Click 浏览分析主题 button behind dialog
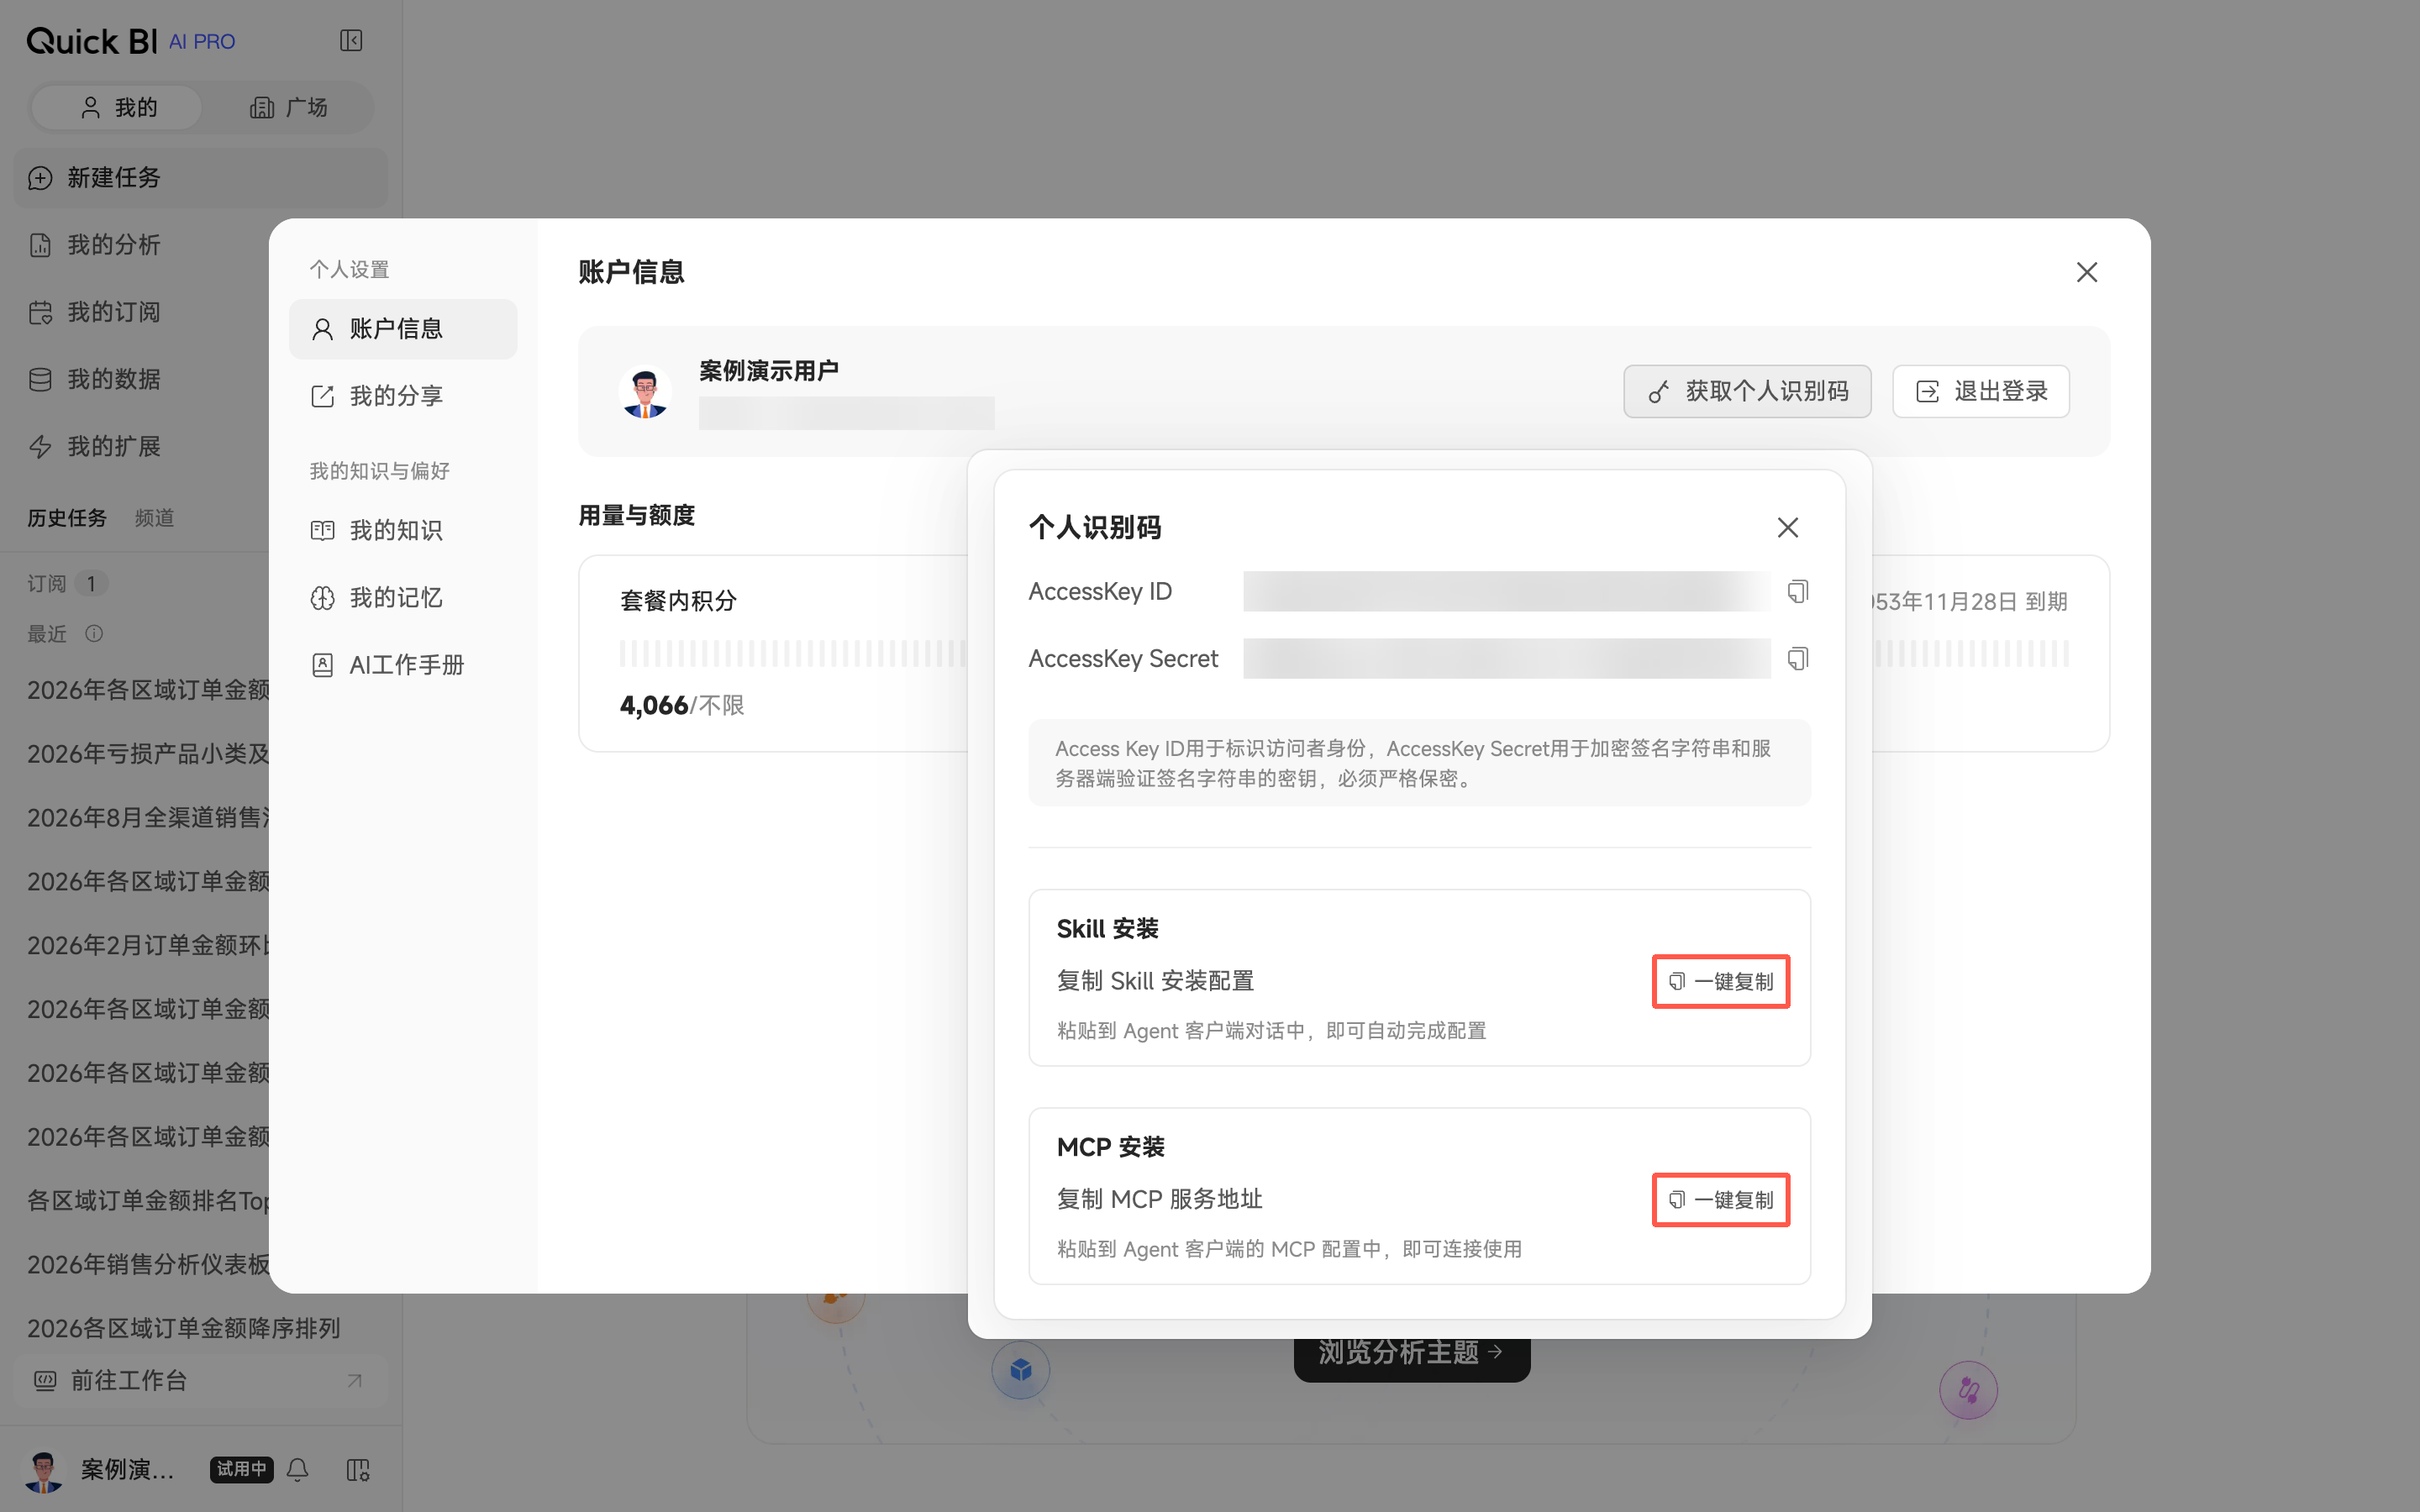This screenshot has width=2420, height=1512. (x=1411, y=1359)
